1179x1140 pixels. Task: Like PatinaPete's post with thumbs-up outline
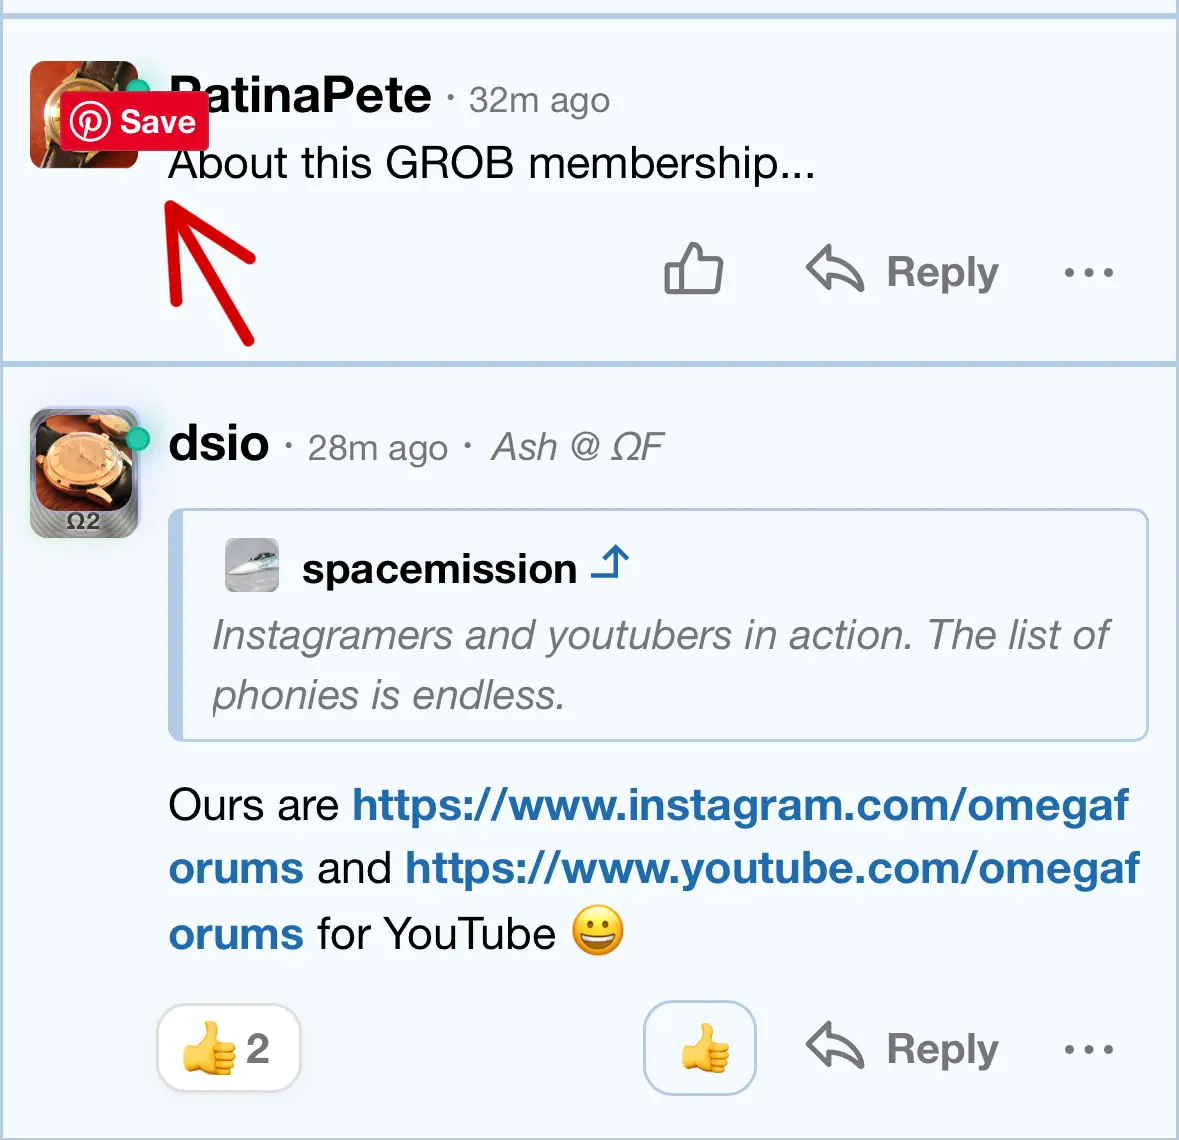pos(694,270)
